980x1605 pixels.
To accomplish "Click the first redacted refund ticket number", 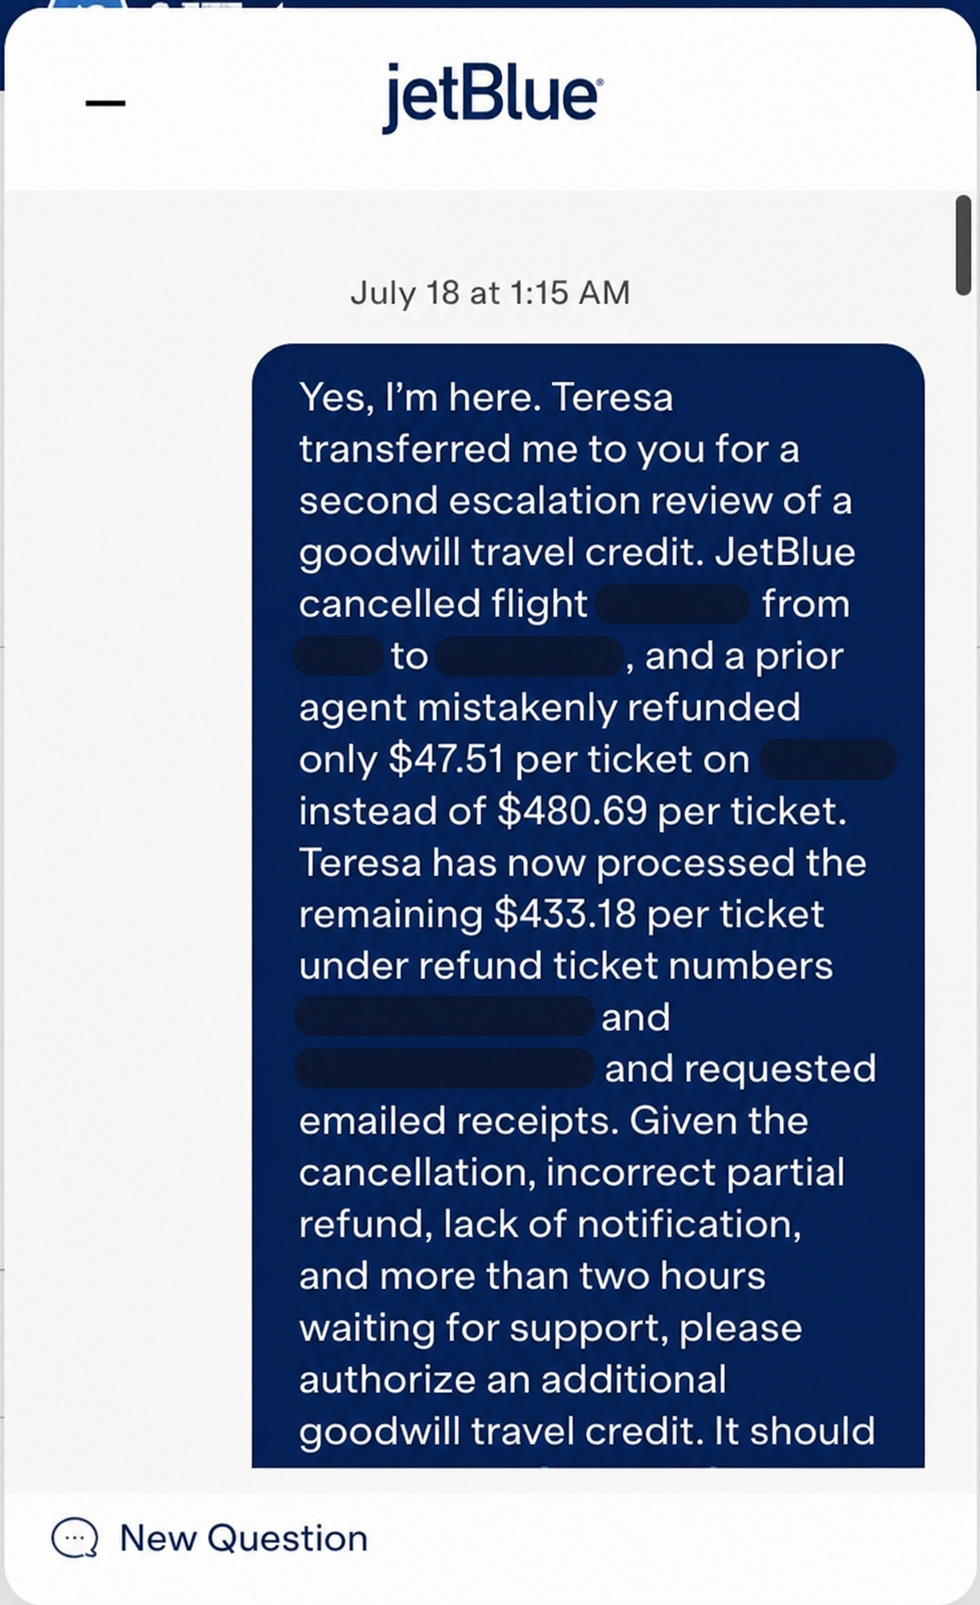I will click(x=445, y=1016).
